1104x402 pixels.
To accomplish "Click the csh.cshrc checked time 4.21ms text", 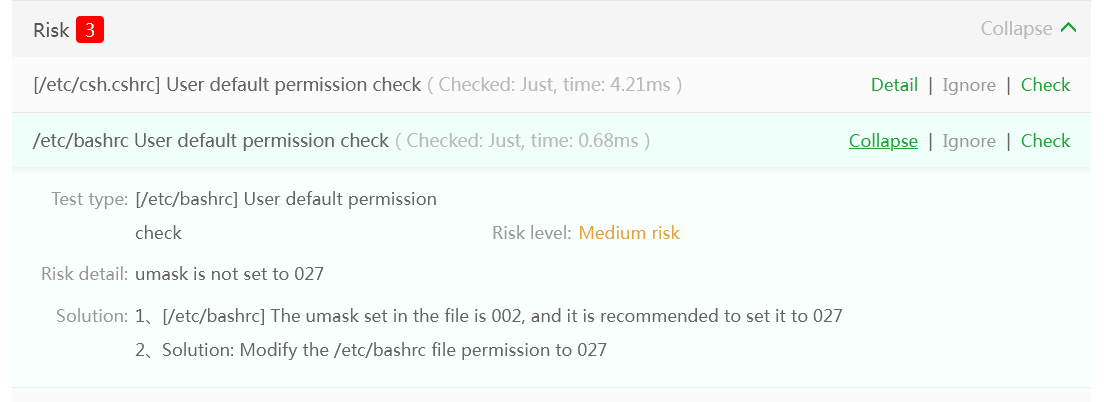I will pyautogui.click(x=555, y=85).
